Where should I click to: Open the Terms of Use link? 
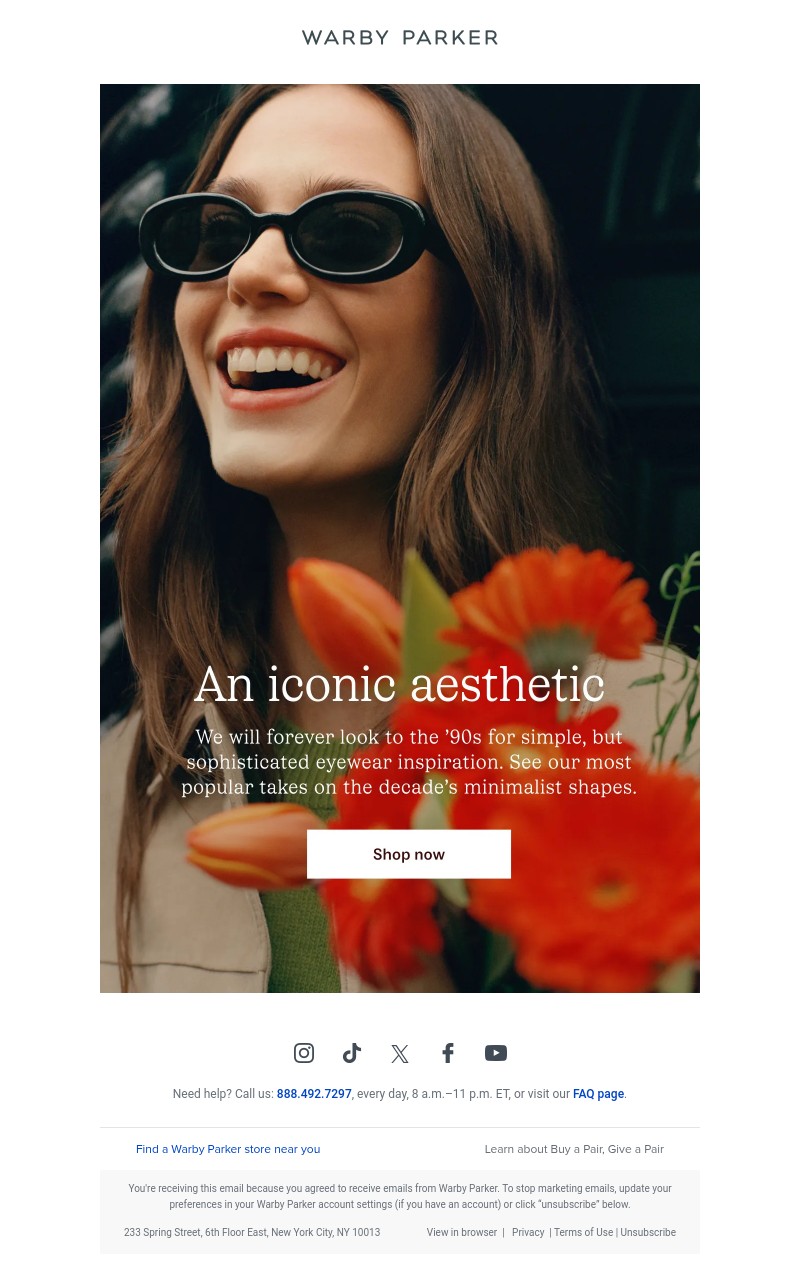coord(583,1232)
